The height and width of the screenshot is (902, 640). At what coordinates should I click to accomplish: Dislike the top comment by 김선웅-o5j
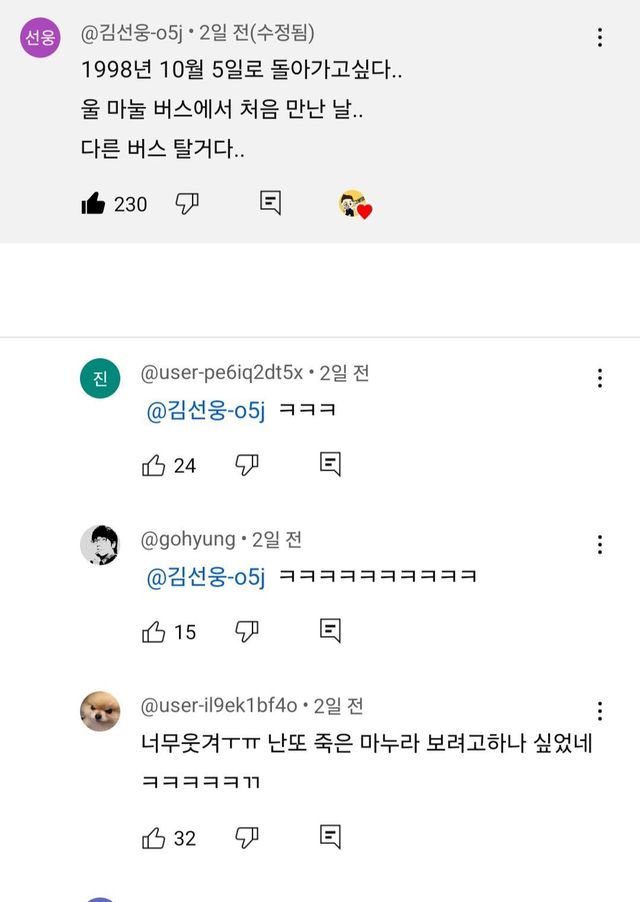pos(187,204)
